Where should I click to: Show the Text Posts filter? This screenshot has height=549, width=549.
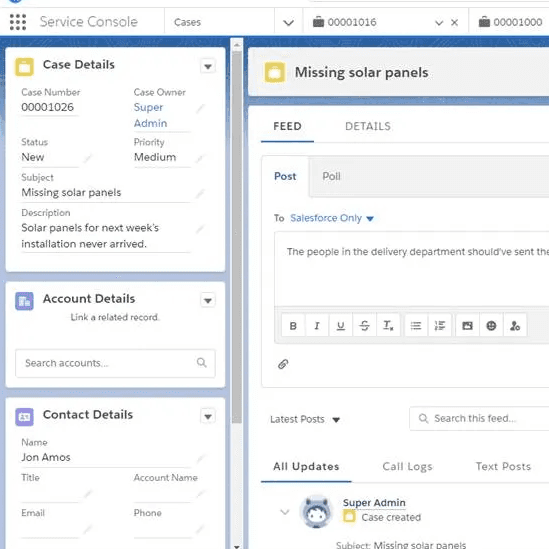(x=503, y=466)
